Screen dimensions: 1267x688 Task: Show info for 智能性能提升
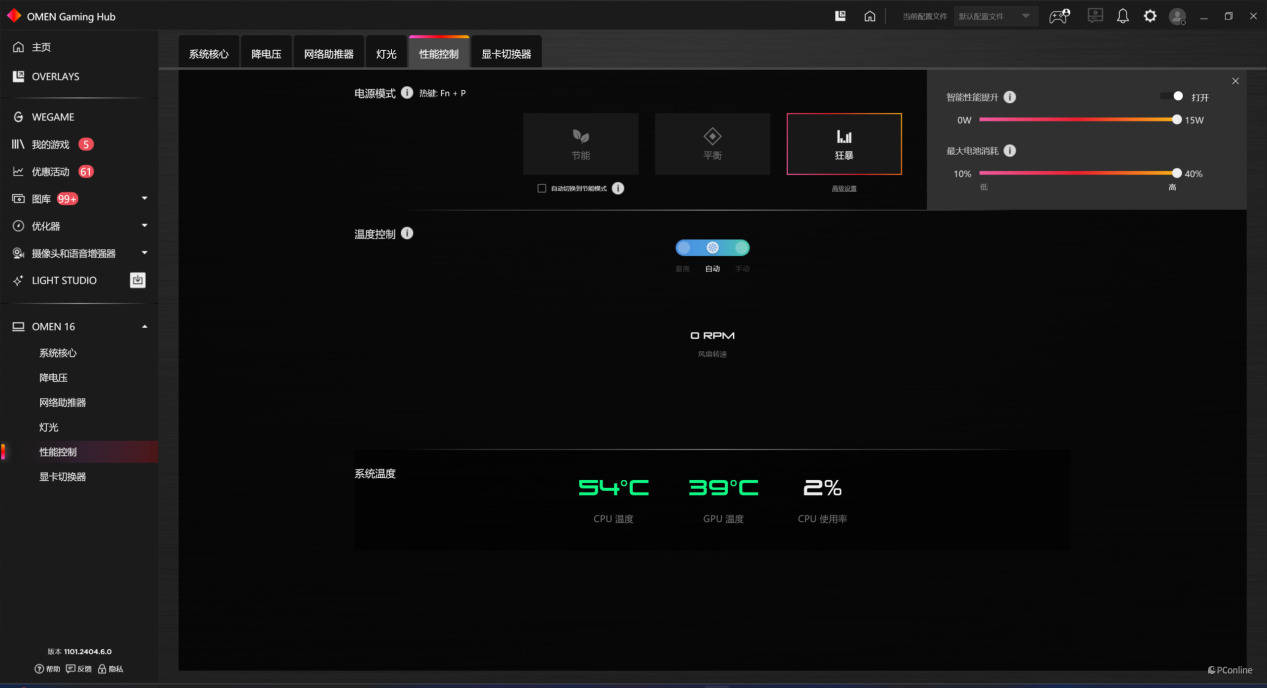[x=1010, y=97]
